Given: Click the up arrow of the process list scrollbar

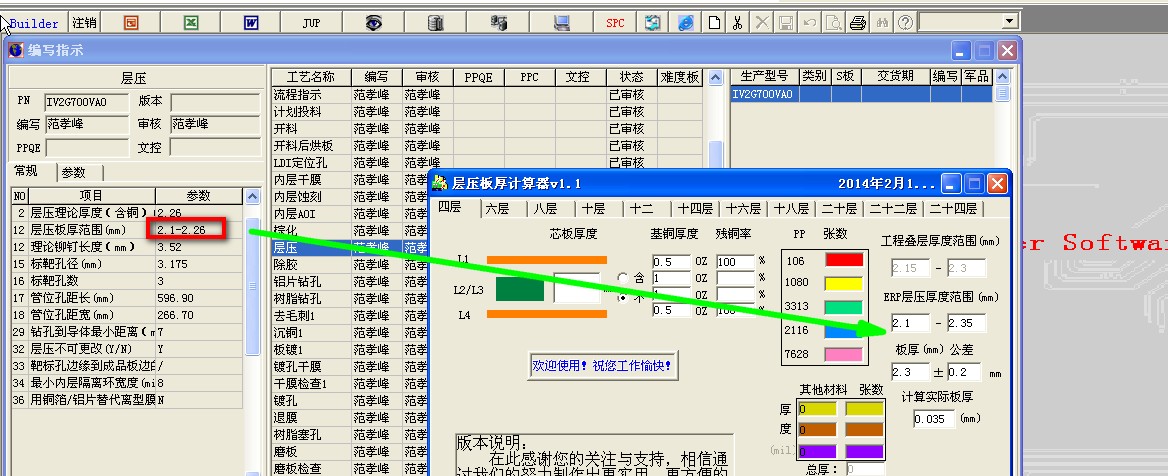Looking at the screenshot, I should click(x=716, y=77).
